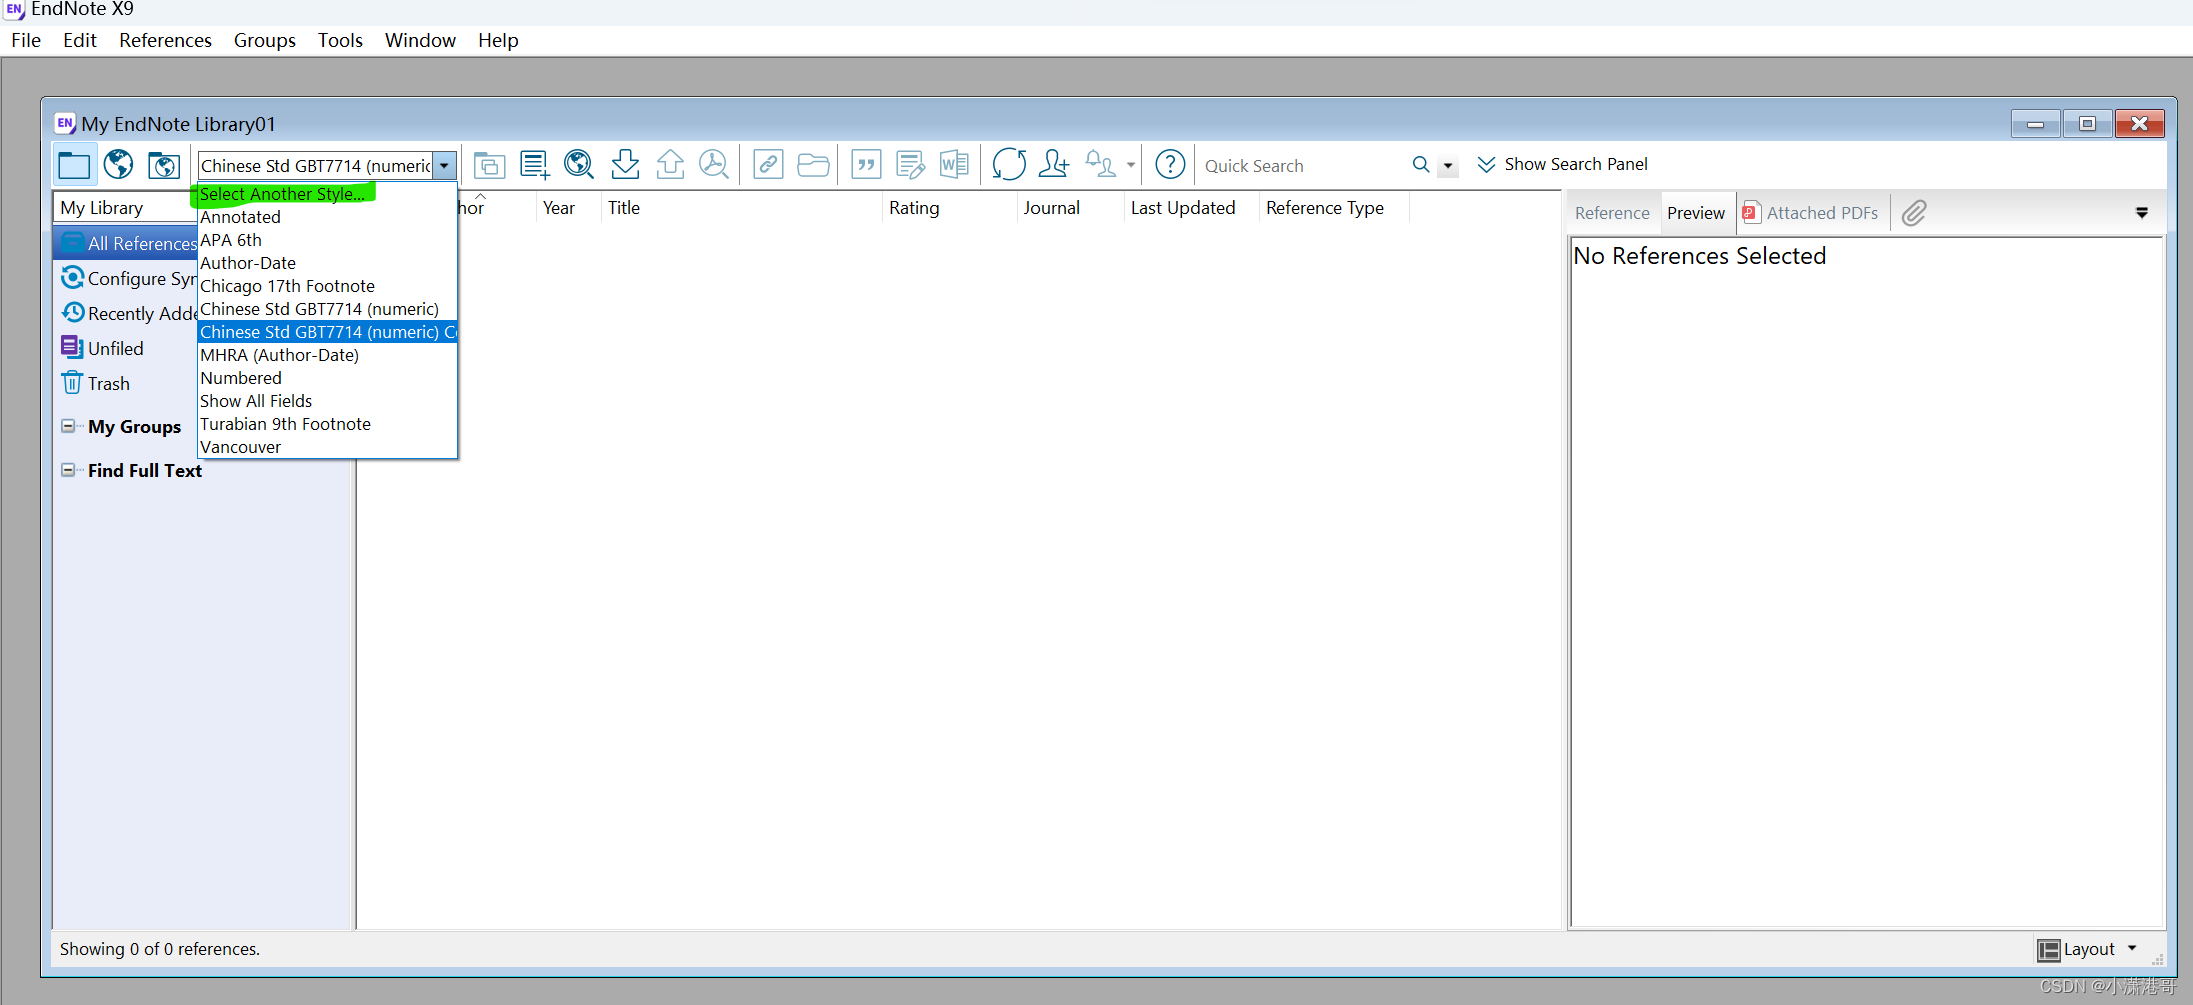Screen dimensions: 2193x1005
Task: Open the File menu
Action: click(x=26, y=40)
